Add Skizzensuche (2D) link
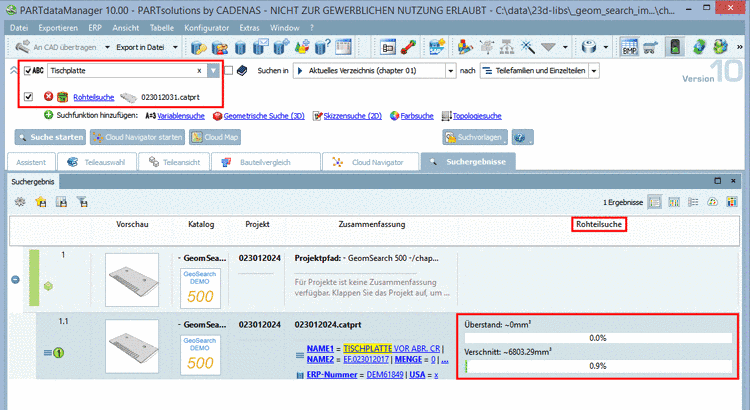The width and height of the screenshot is (750, 410). coord(353,116)
